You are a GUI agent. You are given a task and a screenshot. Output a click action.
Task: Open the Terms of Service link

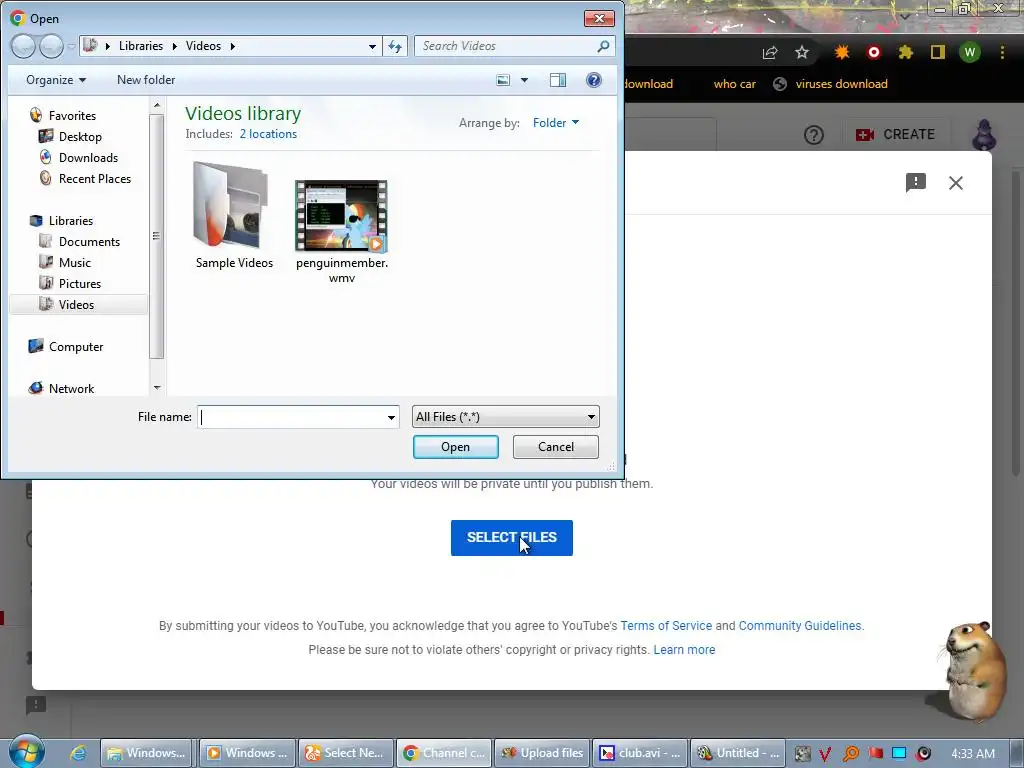666,626
